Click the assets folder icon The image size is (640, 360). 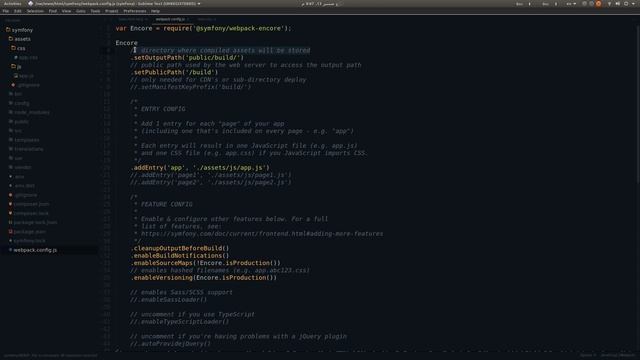11,39
